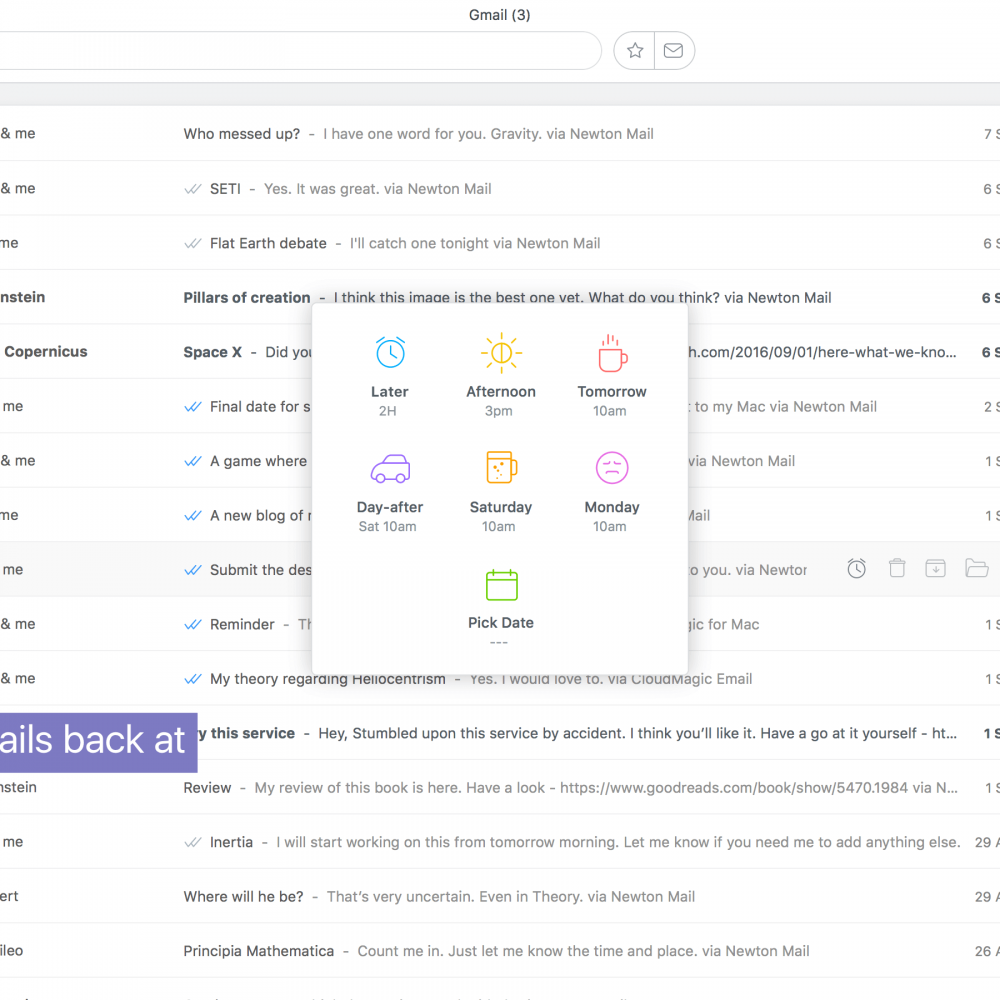Click read receipt checkmarks on Submit the des row

tap(193, 570)
